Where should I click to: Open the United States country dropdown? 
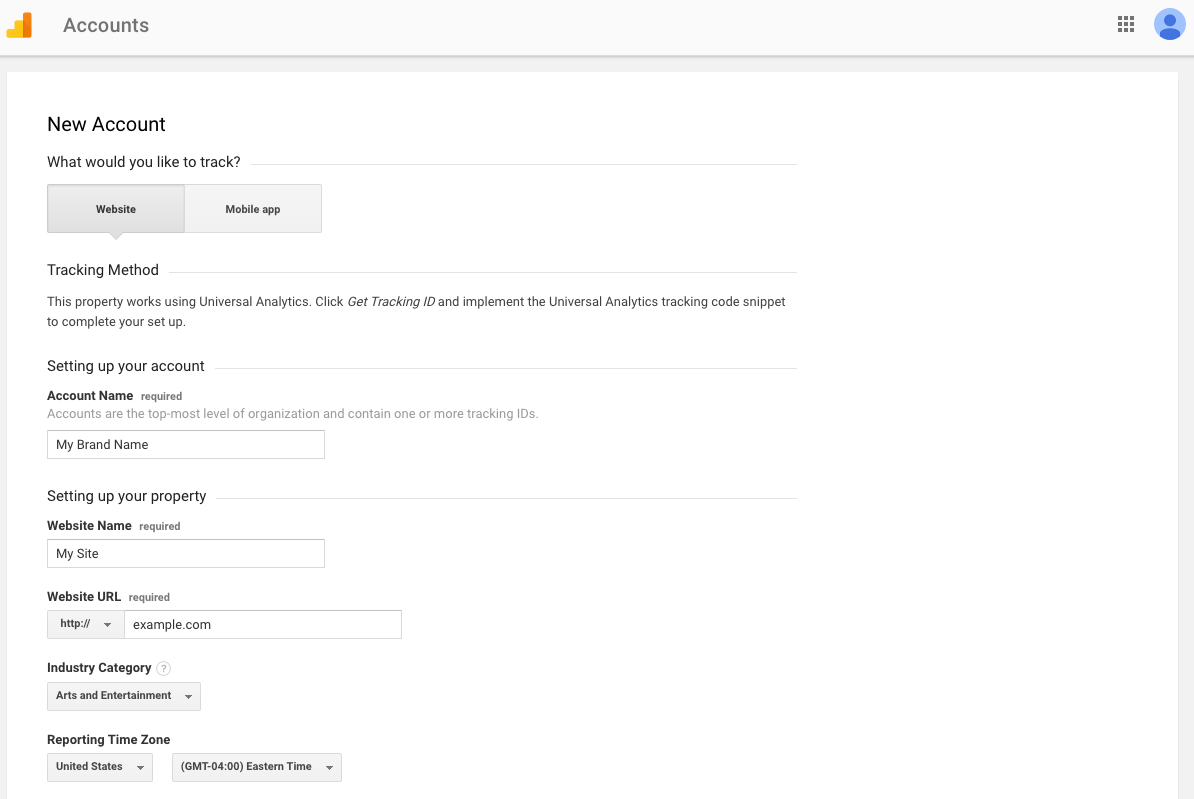pos(100,767)
